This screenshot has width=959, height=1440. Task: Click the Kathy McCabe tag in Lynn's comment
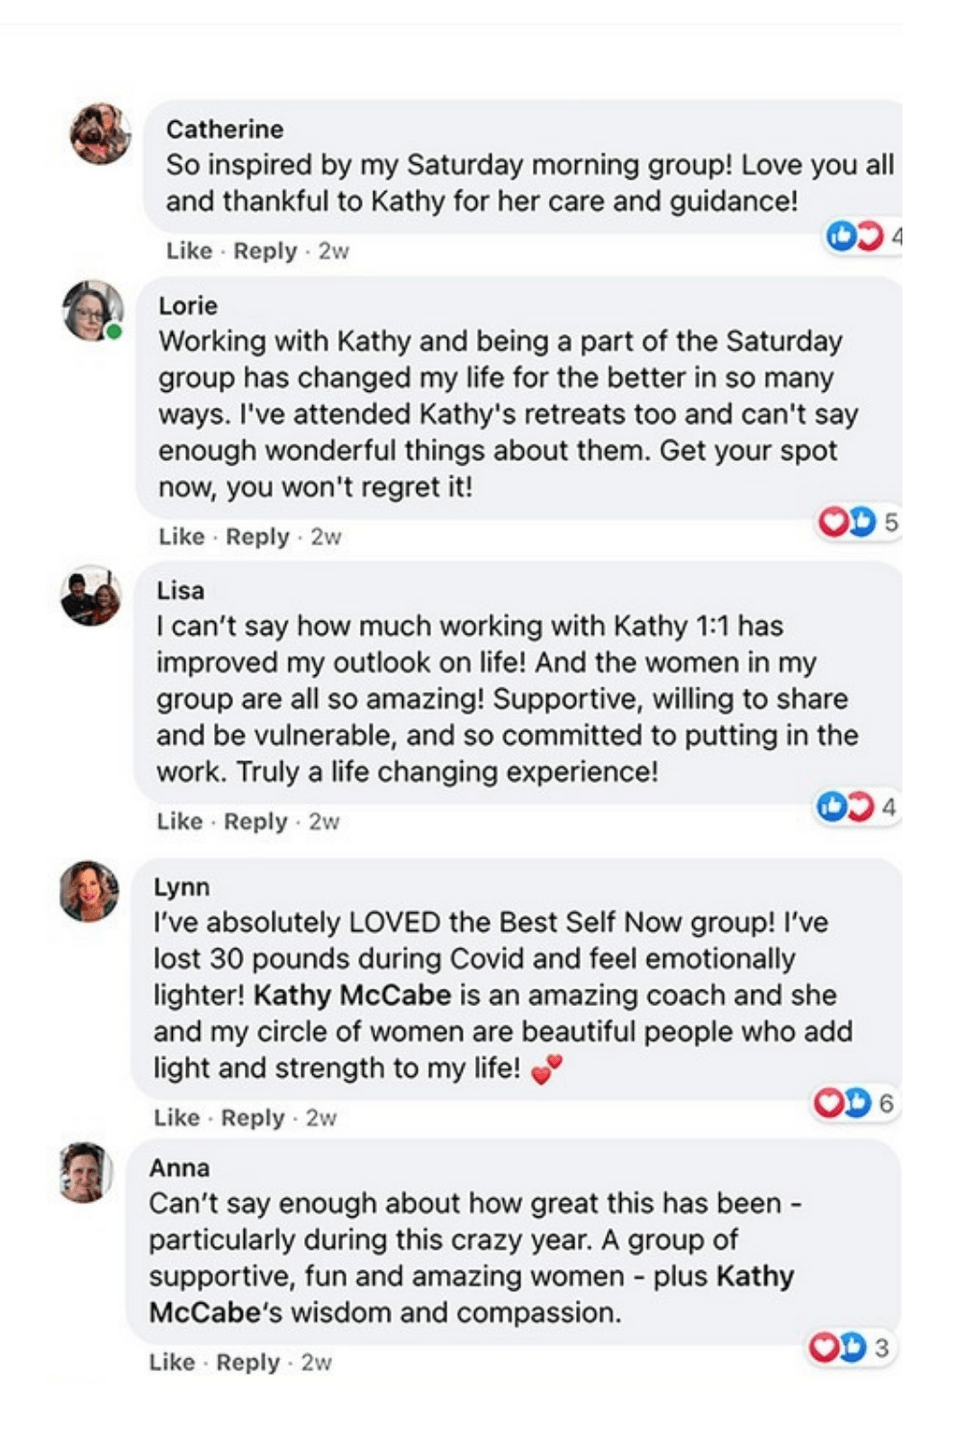pos(352,995)
